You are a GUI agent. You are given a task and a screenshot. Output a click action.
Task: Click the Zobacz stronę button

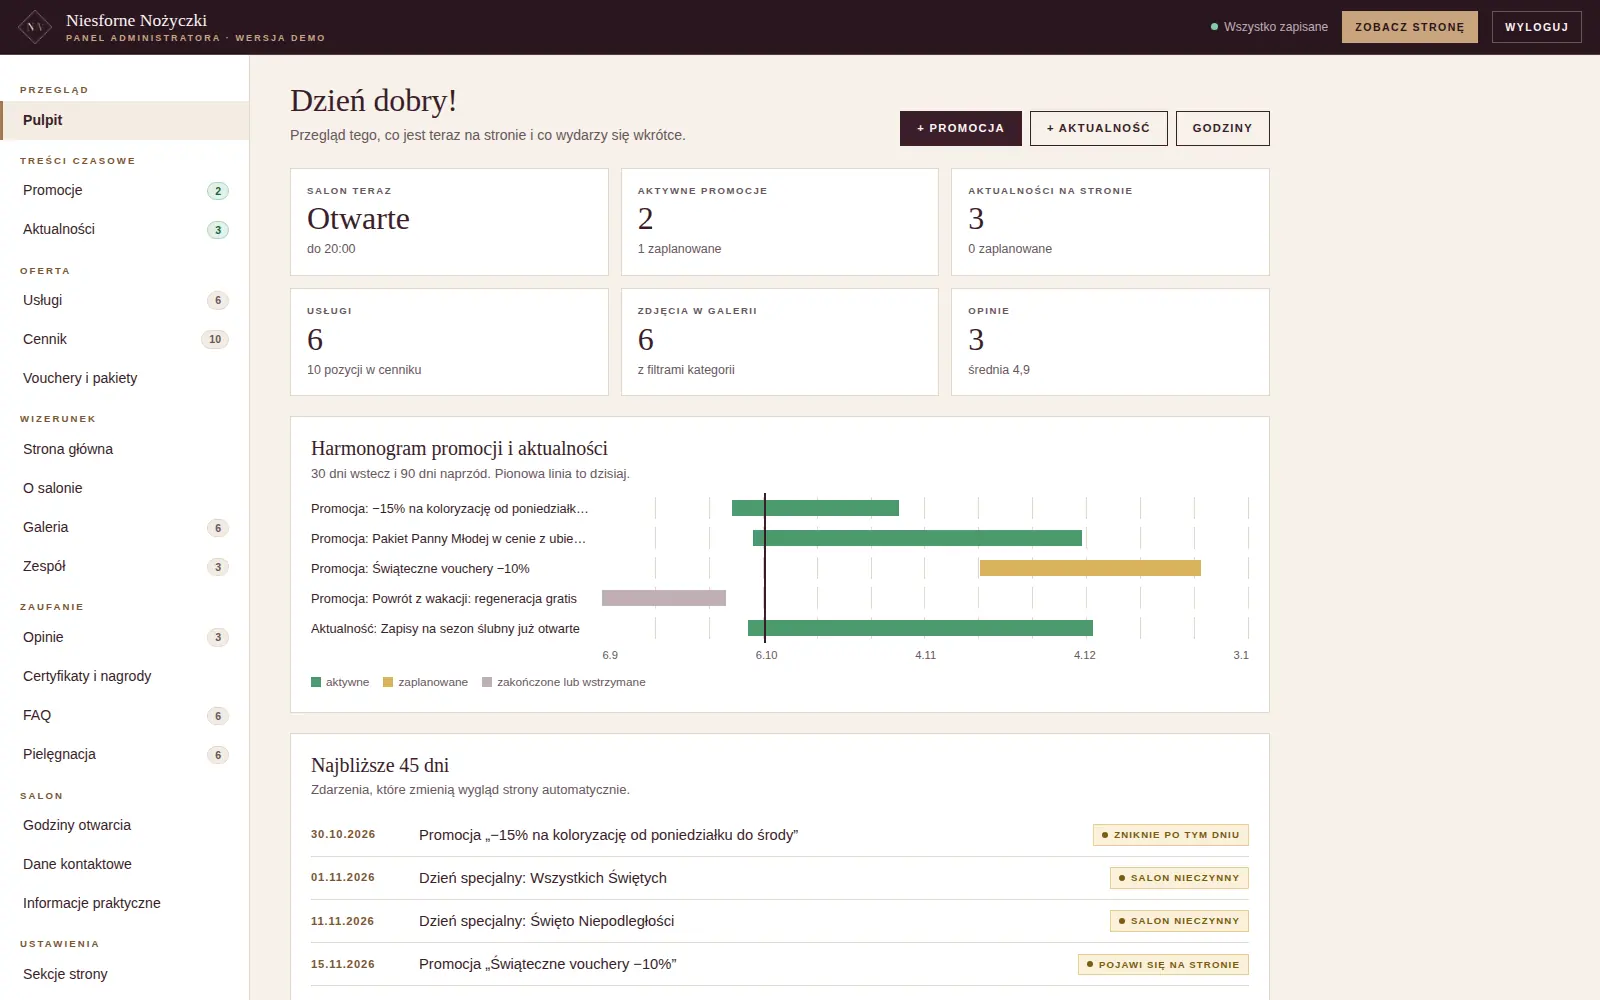point(1409,27)
